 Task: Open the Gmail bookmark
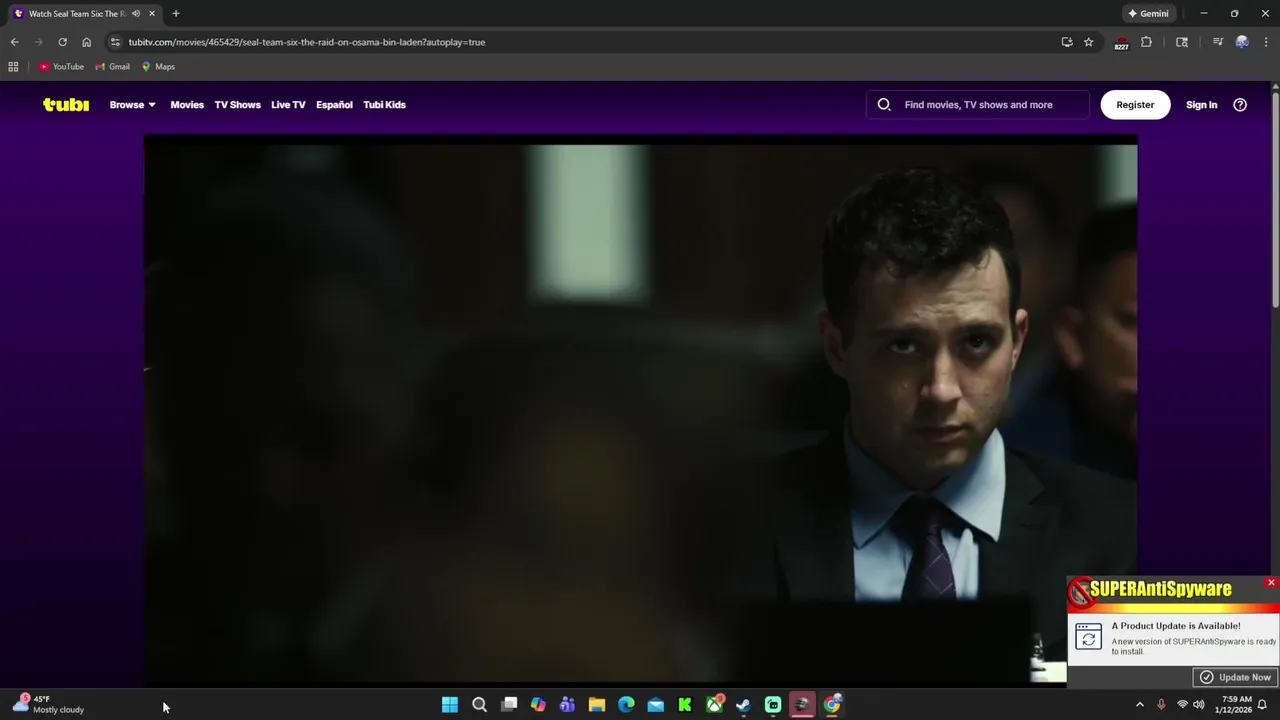(113, 67)
